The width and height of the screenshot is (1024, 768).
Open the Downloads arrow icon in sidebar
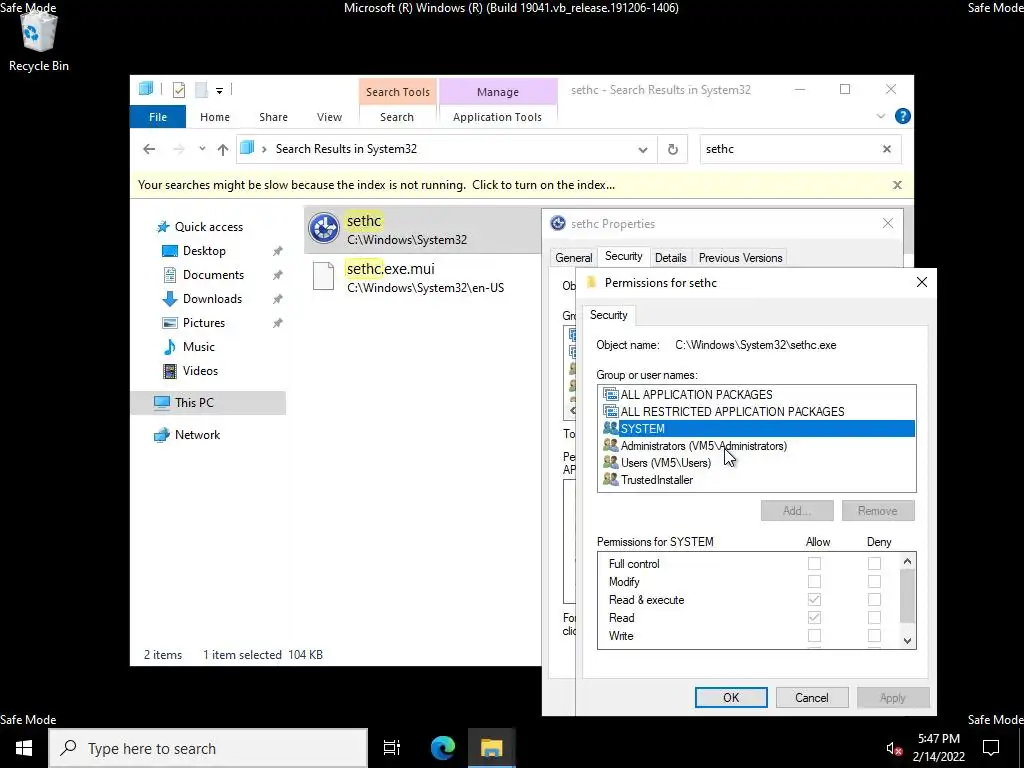point(170,299)
